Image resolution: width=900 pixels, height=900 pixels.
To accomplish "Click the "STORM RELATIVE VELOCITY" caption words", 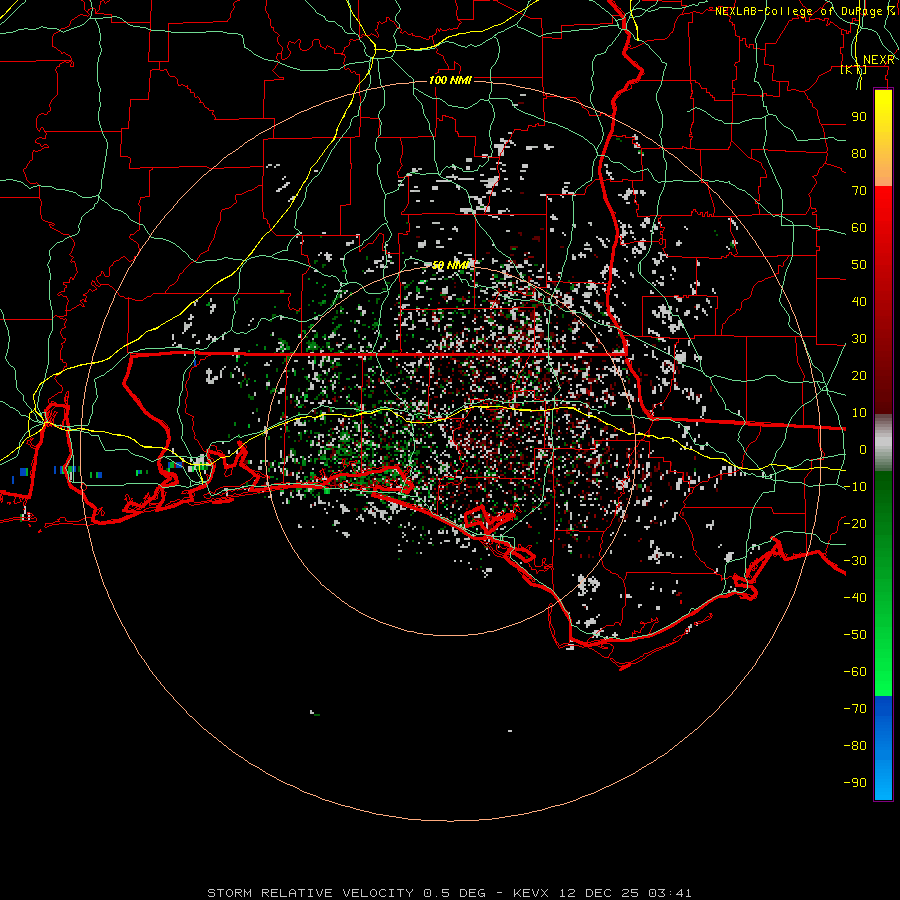I will pos(311,893).
